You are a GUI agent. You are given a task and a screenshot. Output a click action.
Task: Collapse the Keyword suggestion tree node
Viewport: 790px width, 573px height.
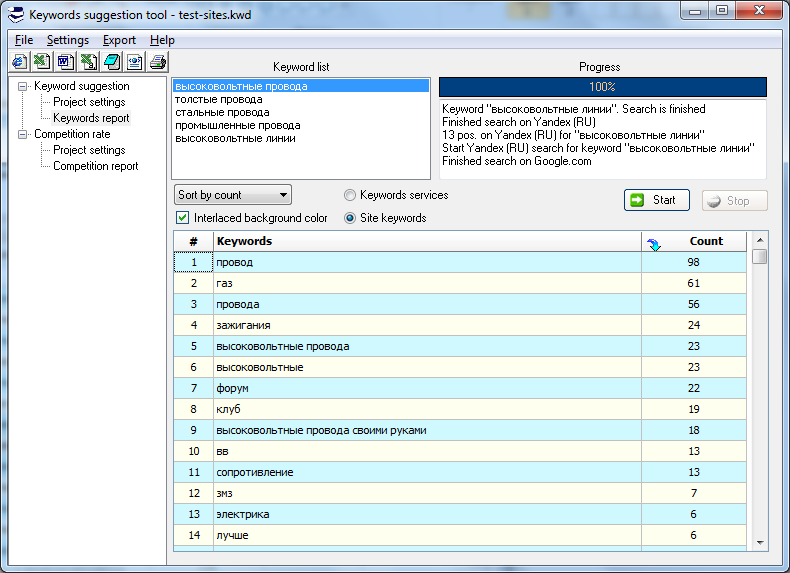[23, 87]
